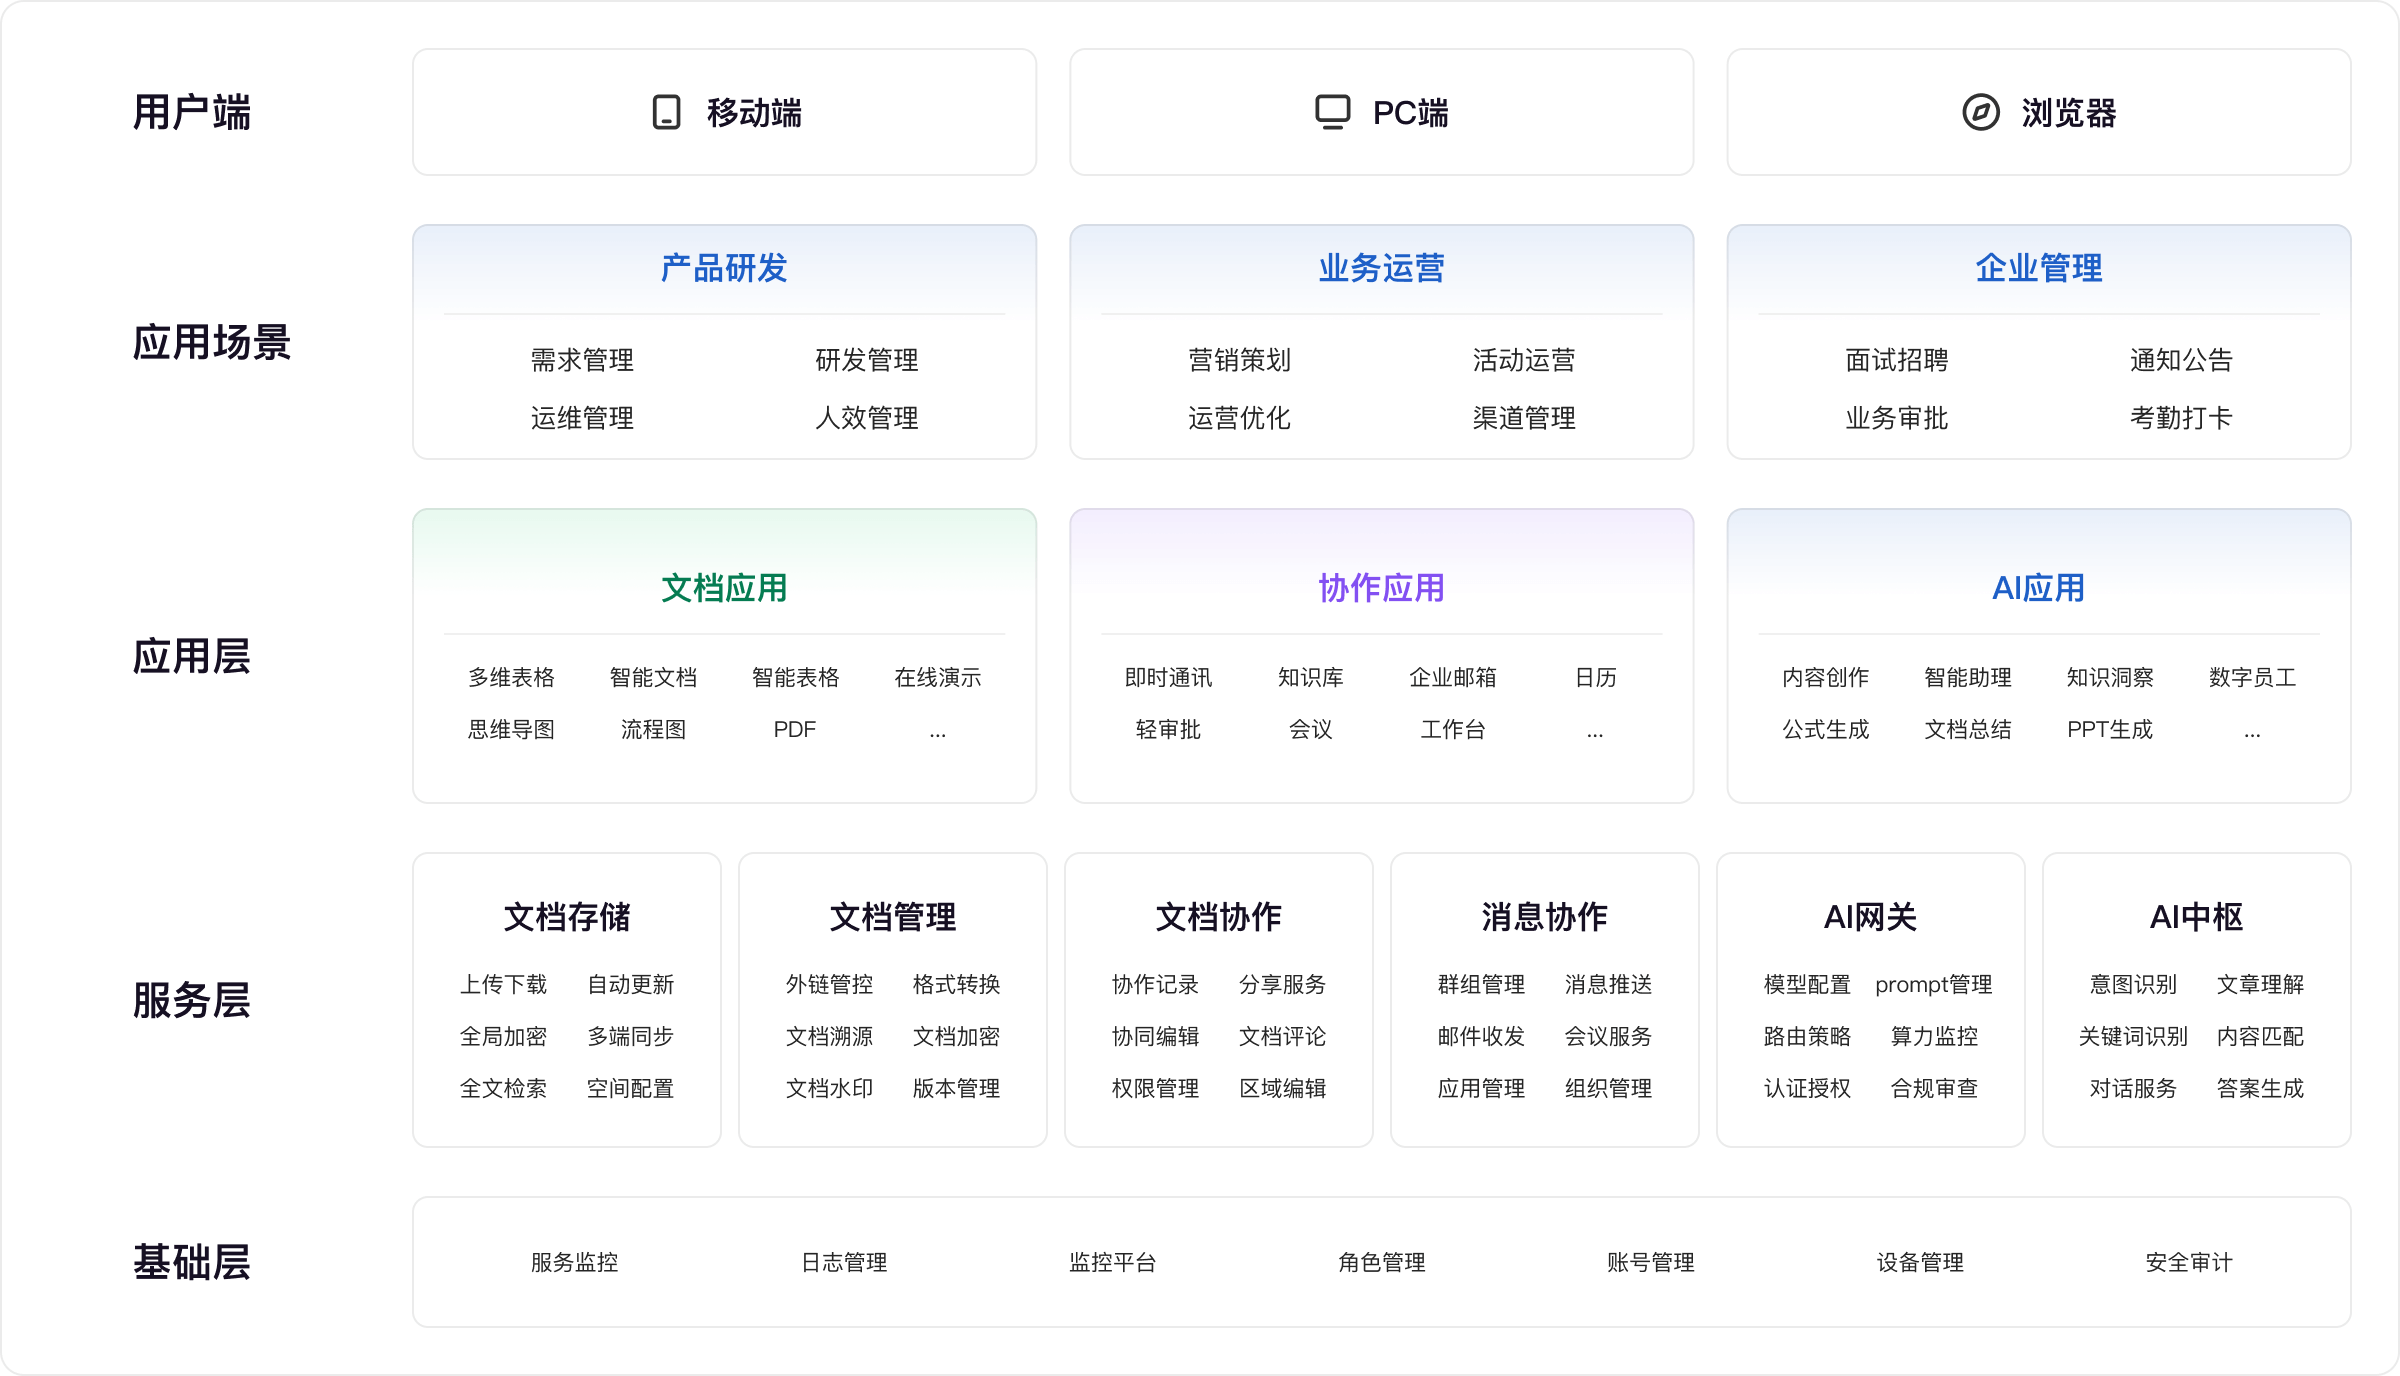The image size is (2400, 1376).
Task: Open 安全审计 in 基础层 row
Action: point(2188,1263)
